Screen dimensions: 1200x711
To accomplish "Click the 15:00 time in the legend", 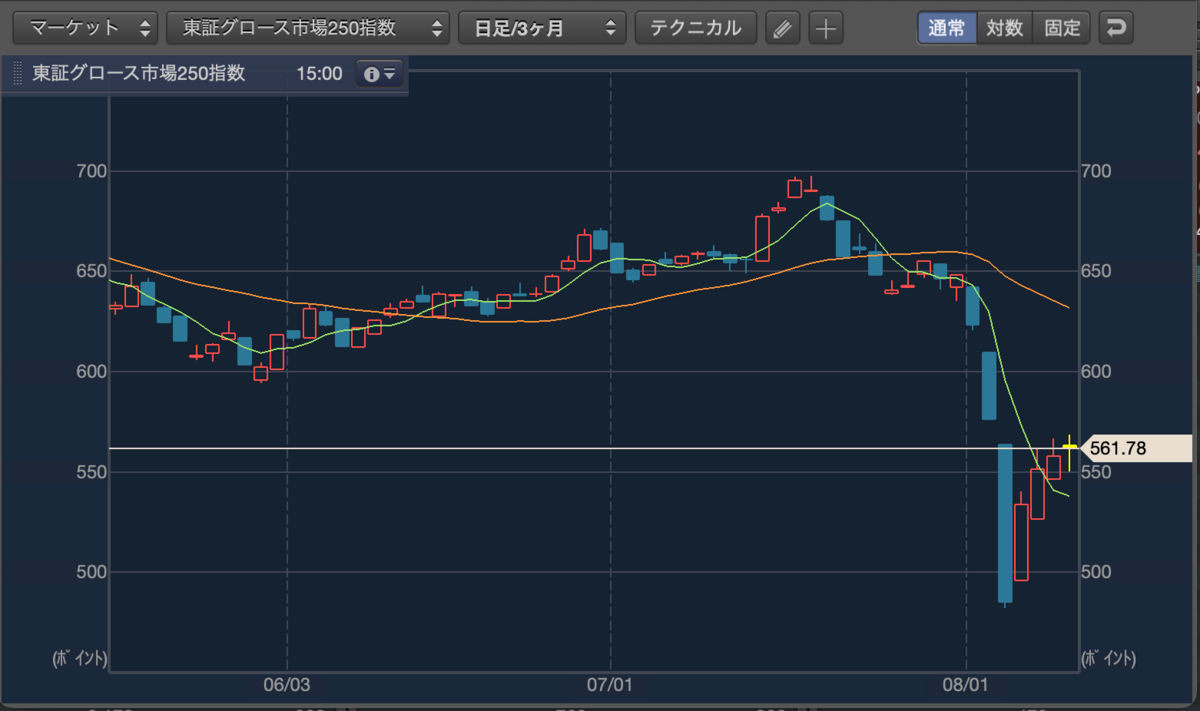I will 319,74.
